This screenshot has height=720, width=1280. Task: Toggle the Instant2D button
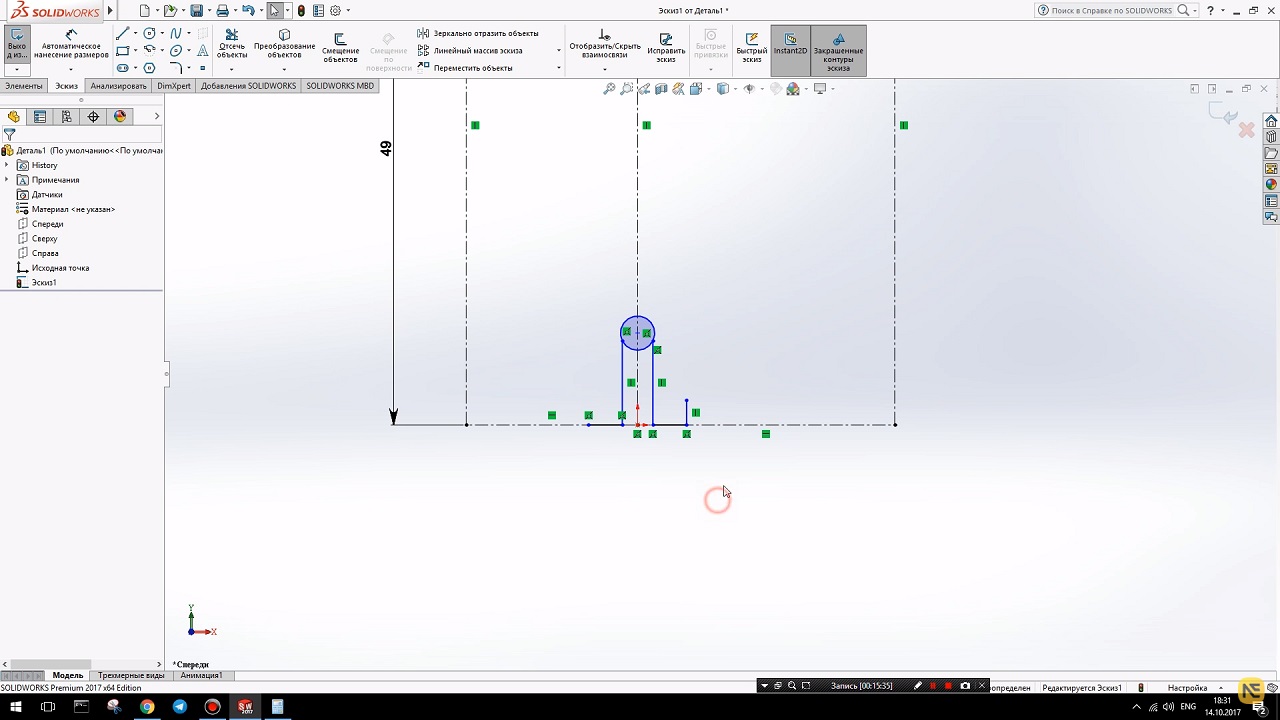click(790, 44)
